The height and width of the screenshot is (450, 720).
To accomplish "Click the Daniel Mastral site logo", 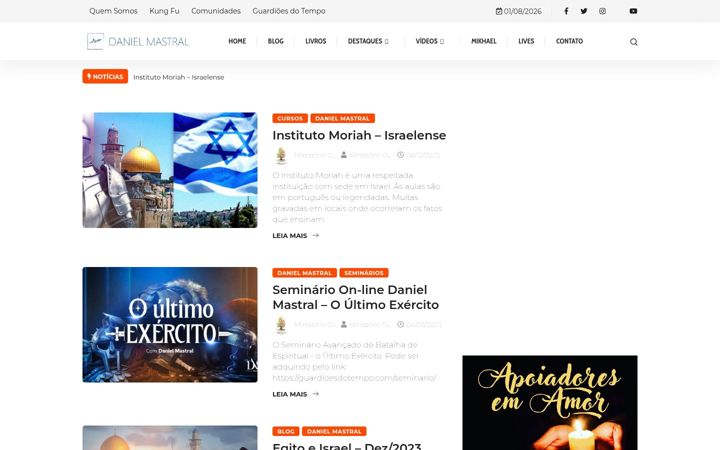I will tap(138, 41).
